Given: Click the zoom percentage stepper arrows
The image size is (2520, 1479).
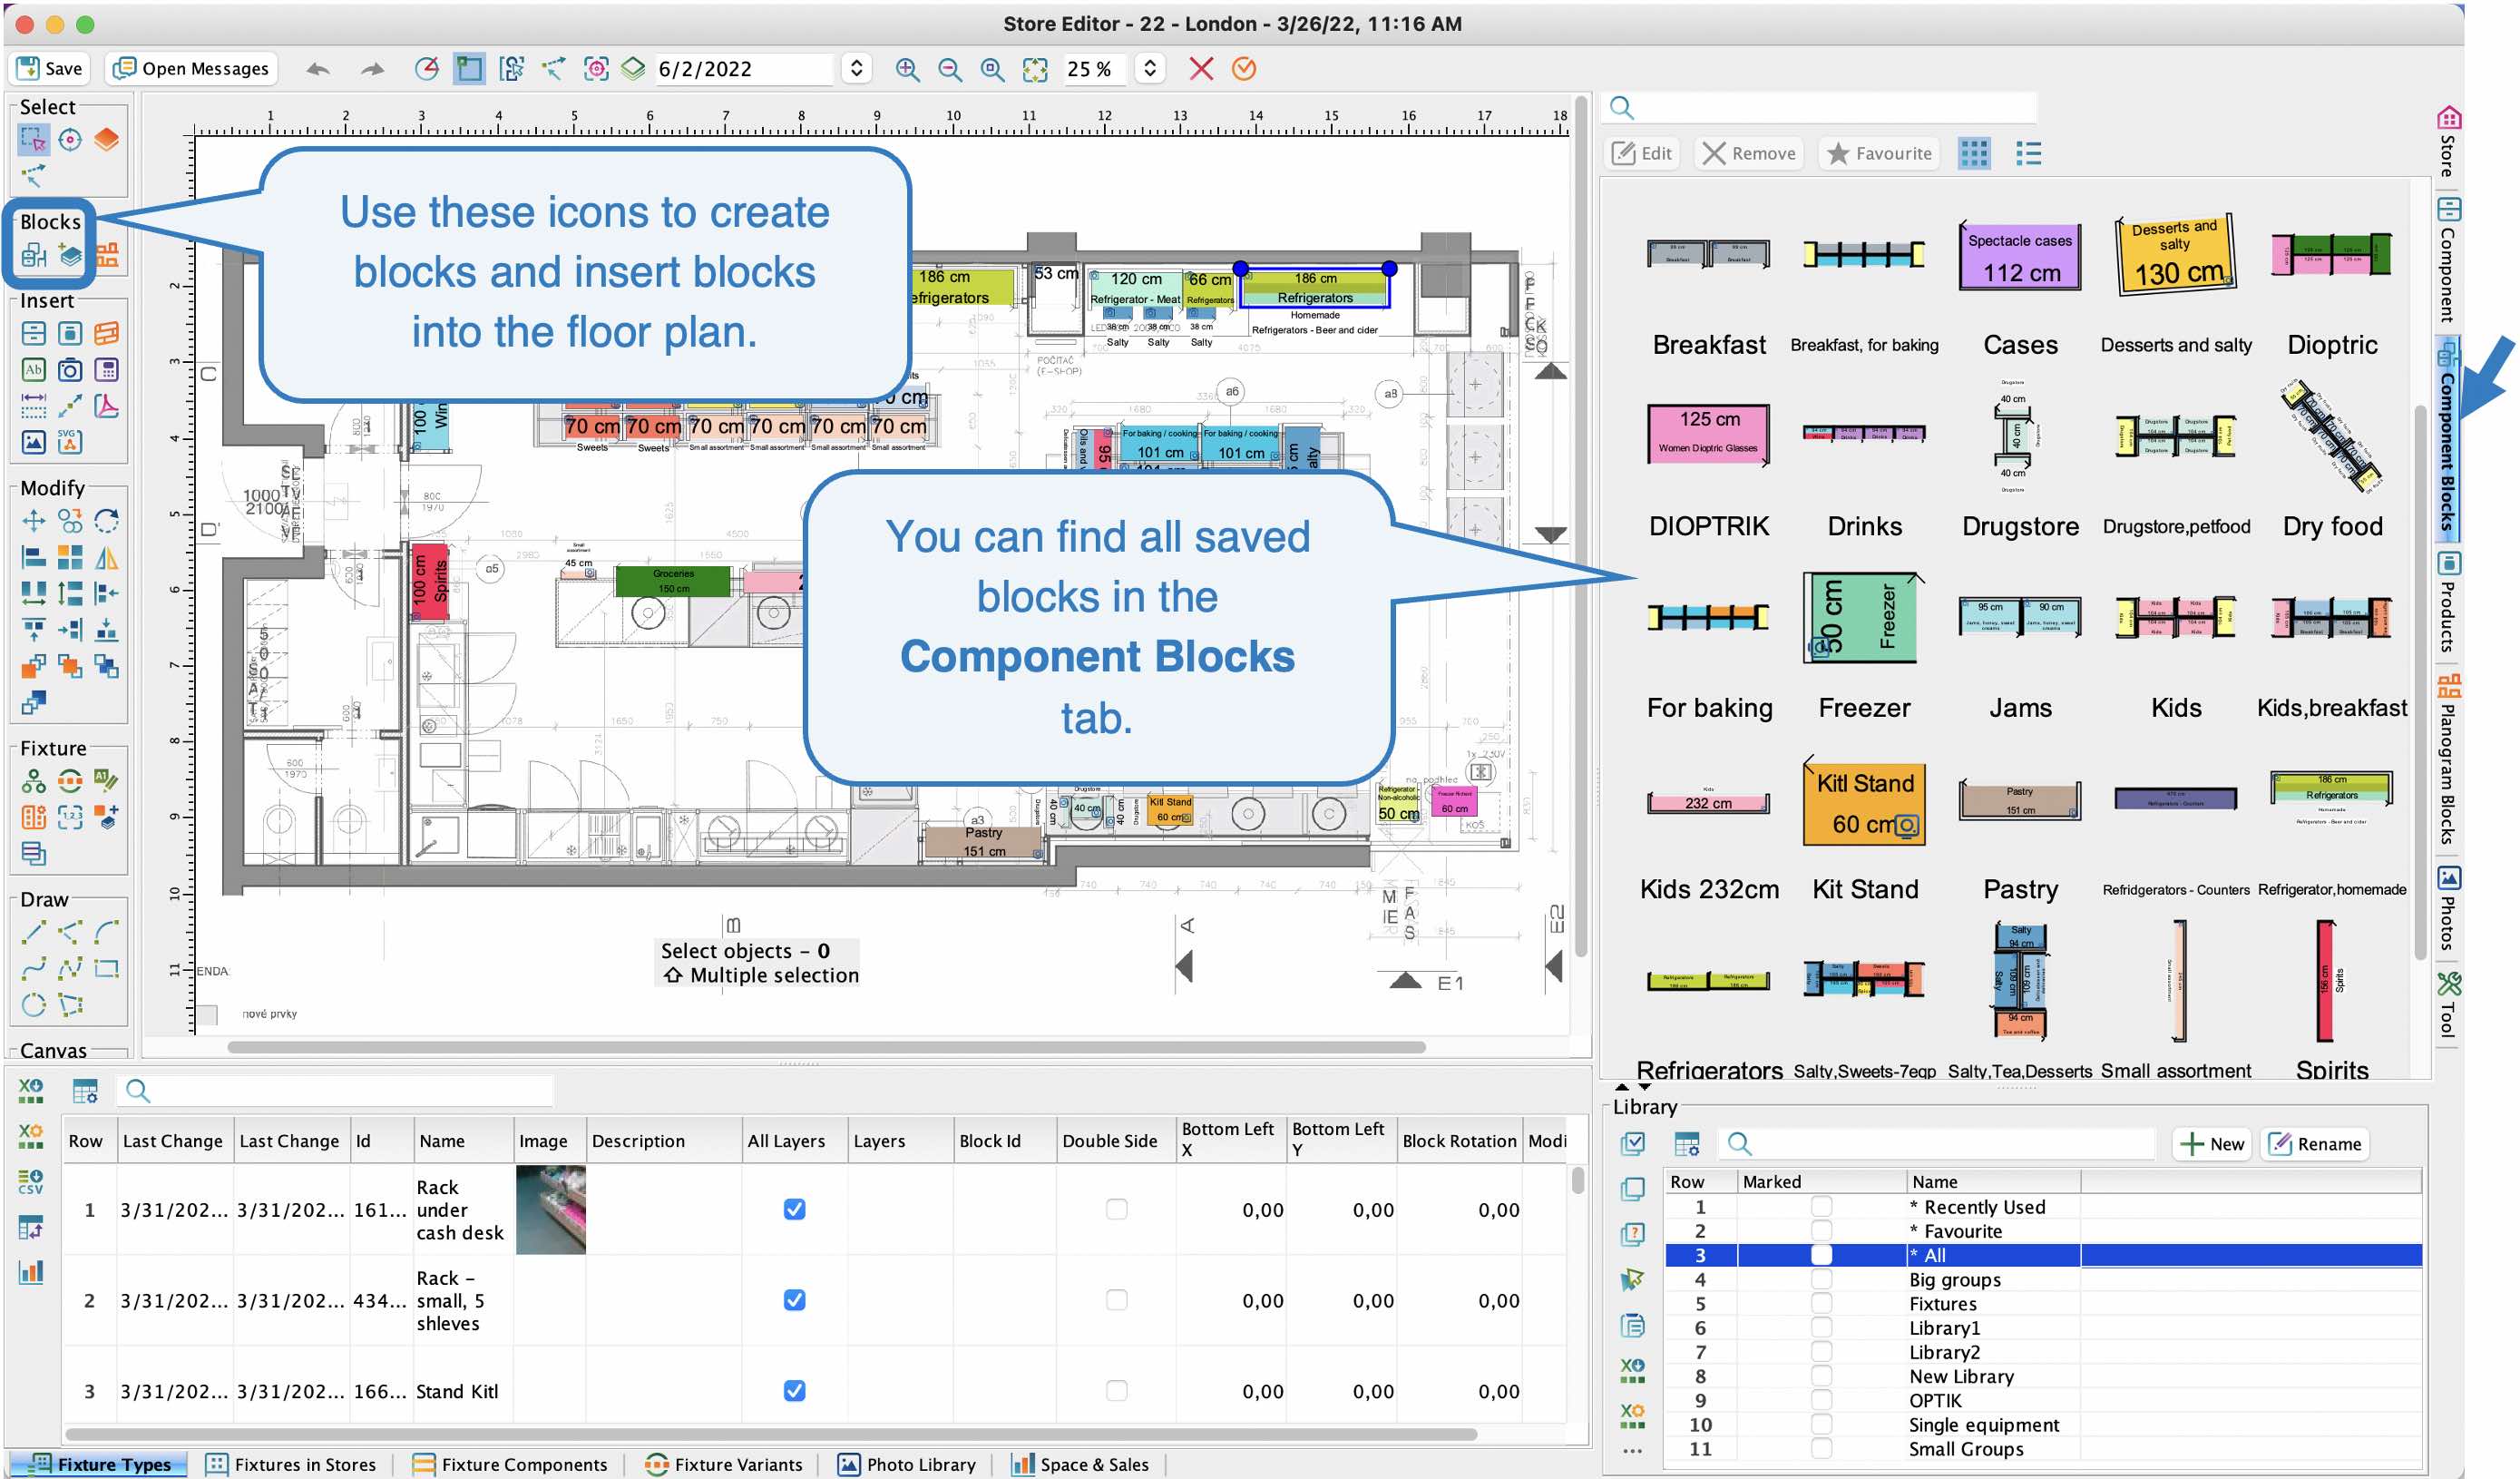Looking at the screenshot, I should [x=1150, y=69].
